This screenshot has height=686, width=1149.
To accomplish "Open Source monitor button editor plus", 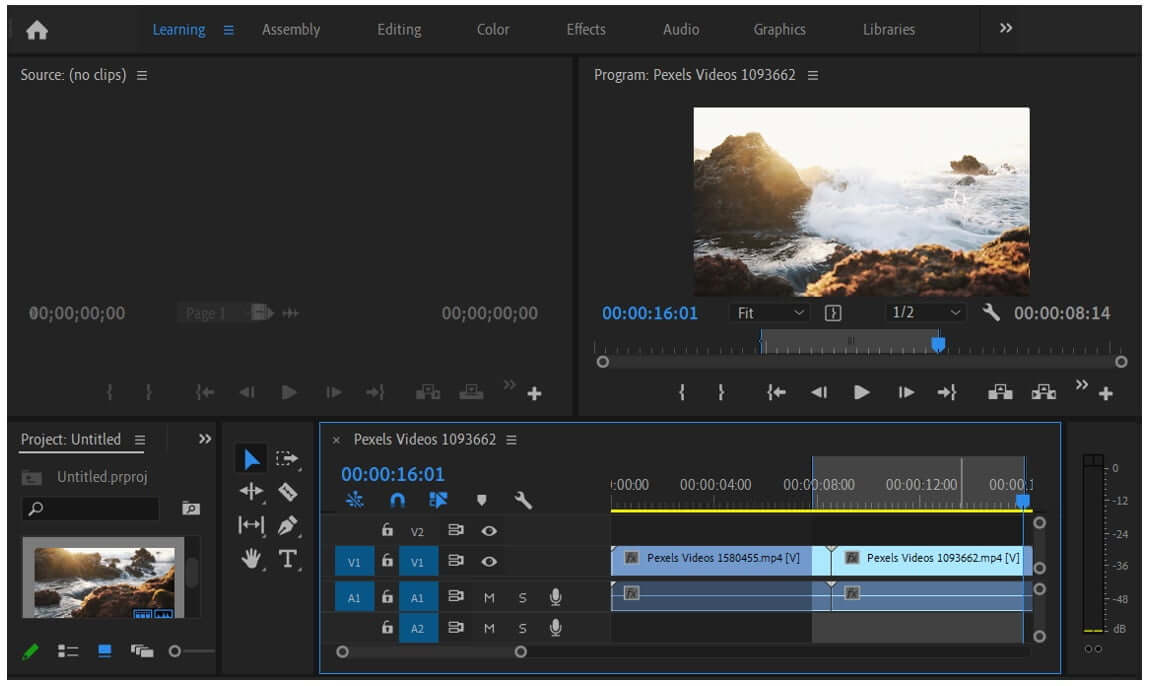I will [x=534, y=394].
